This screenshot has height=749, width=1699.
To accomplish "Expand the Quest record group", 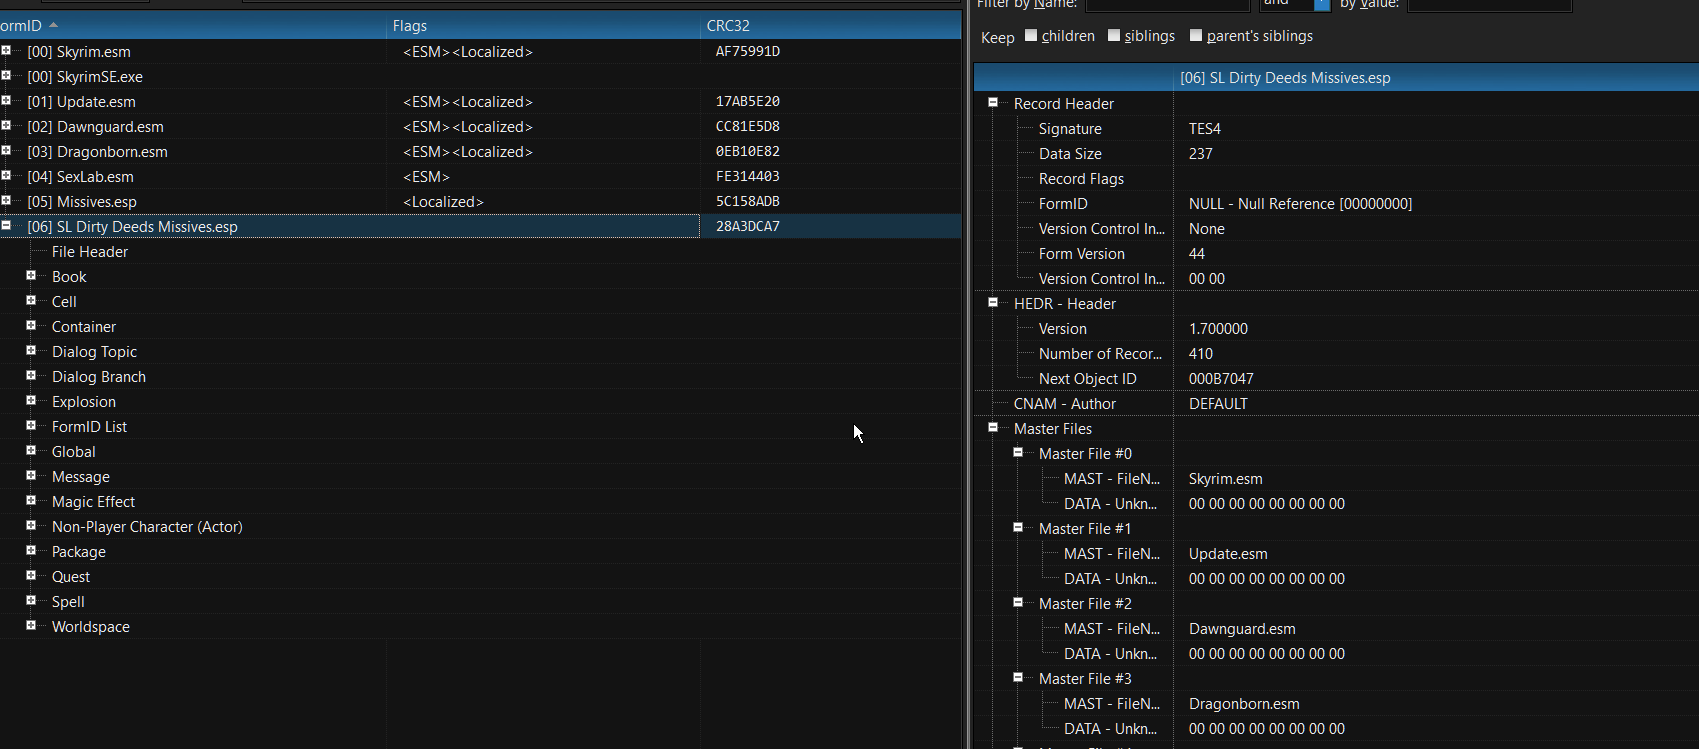I will point(31,576).
